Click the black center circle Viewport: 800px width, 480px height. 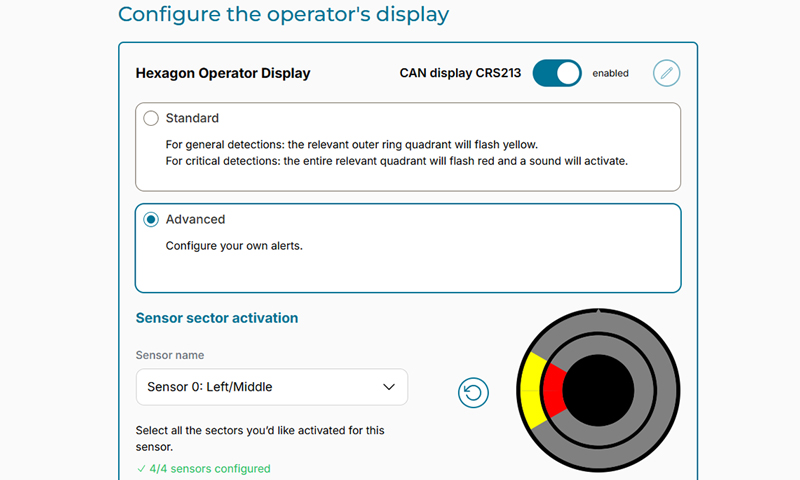point(598,390)
